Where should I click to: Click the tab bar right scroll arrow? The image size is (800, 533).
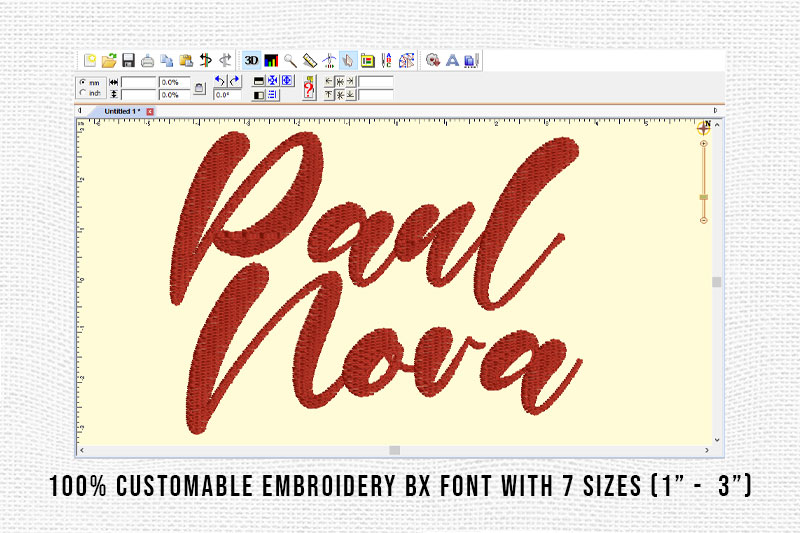coord(715,111)
